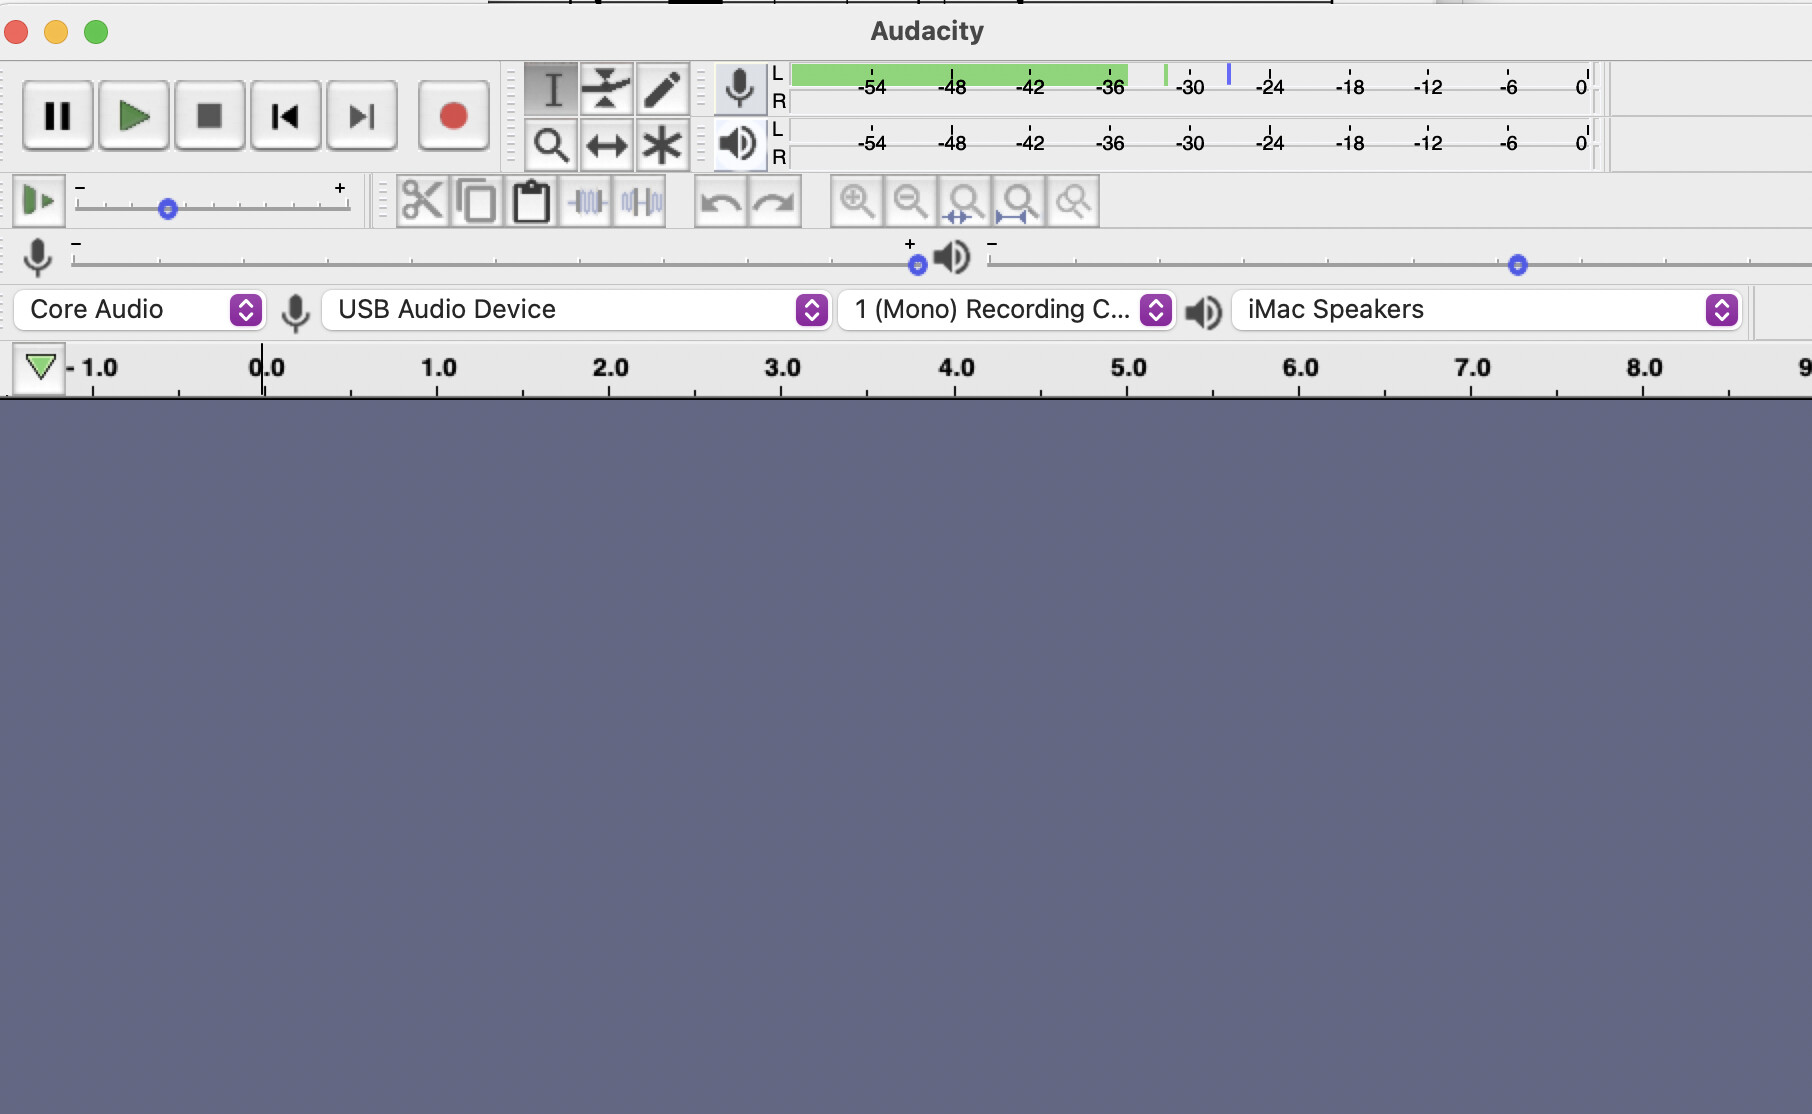Start recording with the red Record button
This screenshot has width=1812, height=1114.
point(454,116)
